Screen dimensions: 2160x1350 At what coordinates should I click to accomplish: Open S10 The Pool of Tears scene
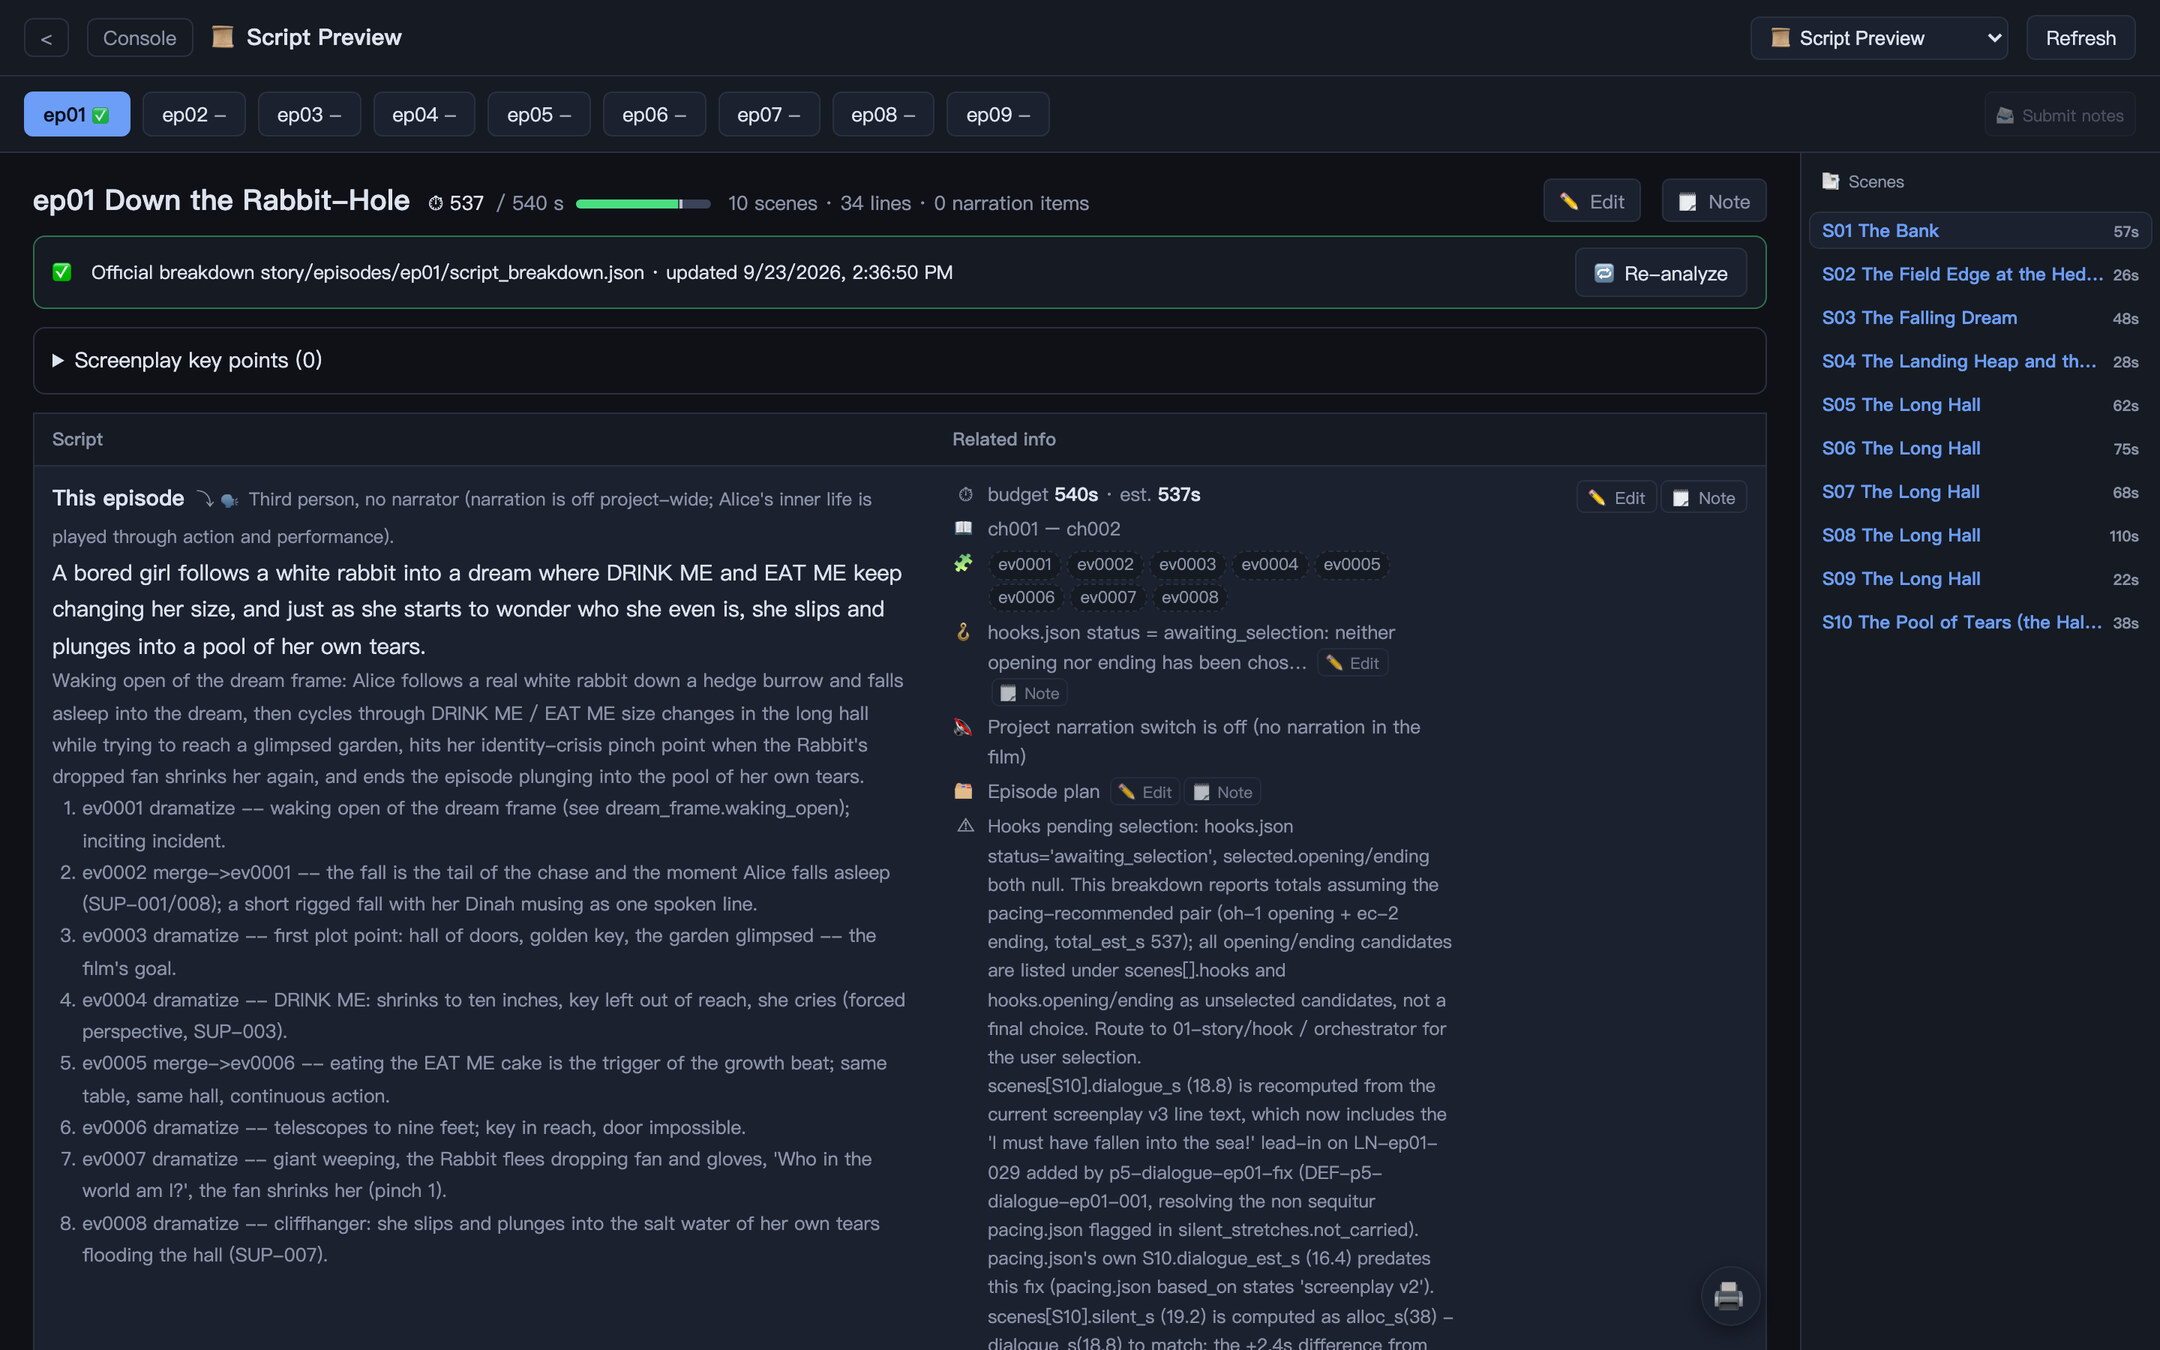pos(1980,622)
